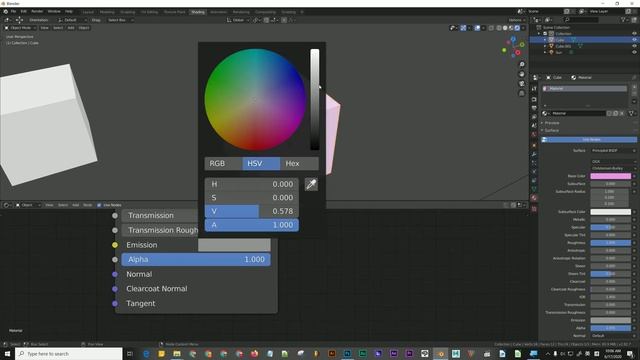Open viewport Add menu
640x360 pixels.
[x=71, y=28]
